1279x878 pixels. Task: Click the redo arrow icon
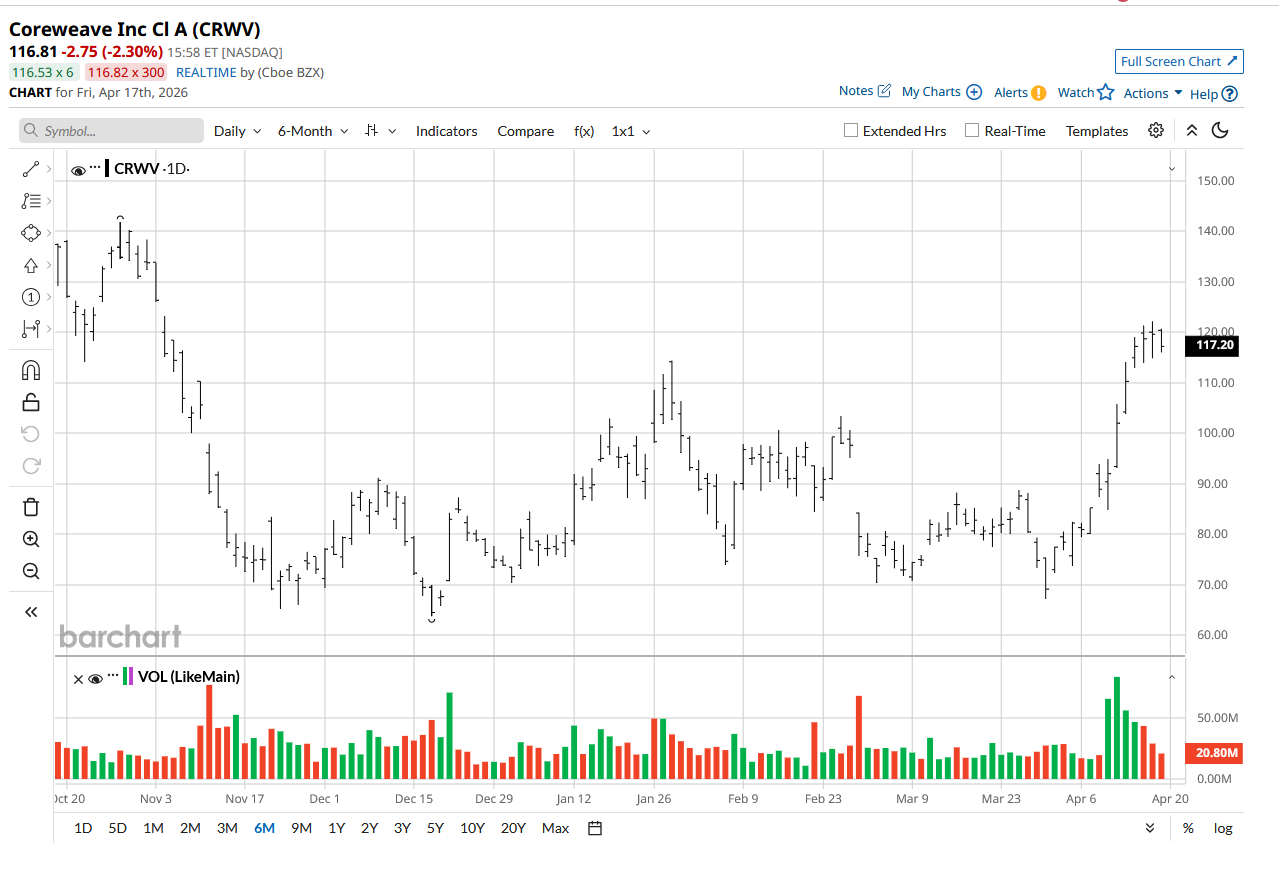30,466
